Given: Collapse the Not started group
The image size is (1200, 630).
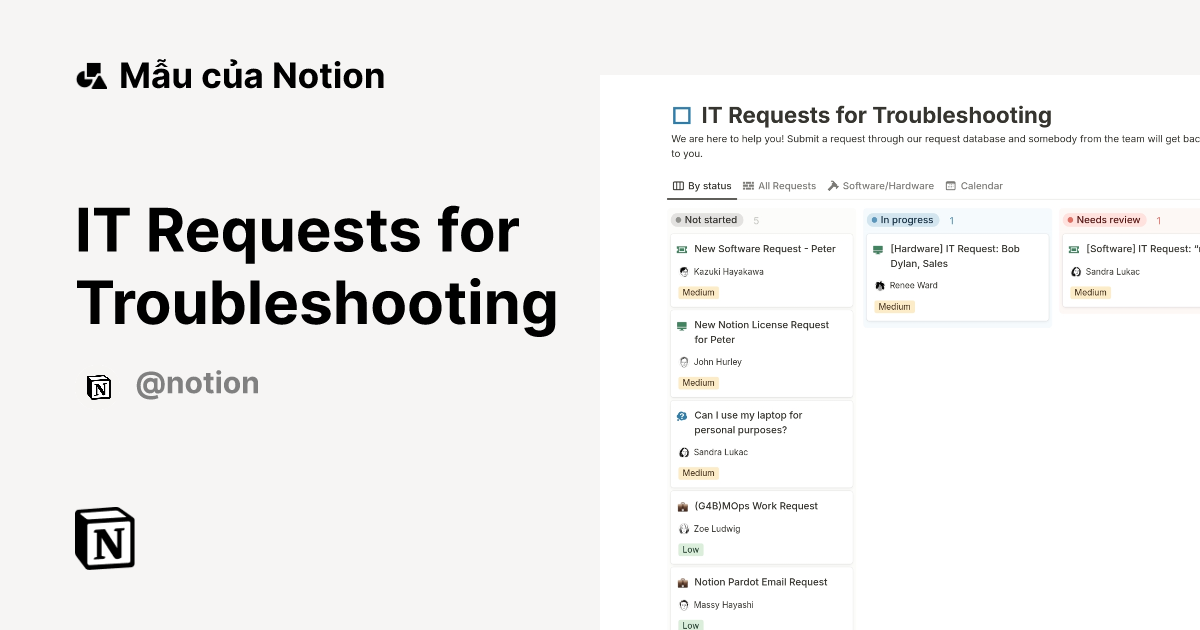Looking at the screenshot, I should coord(706,219).
